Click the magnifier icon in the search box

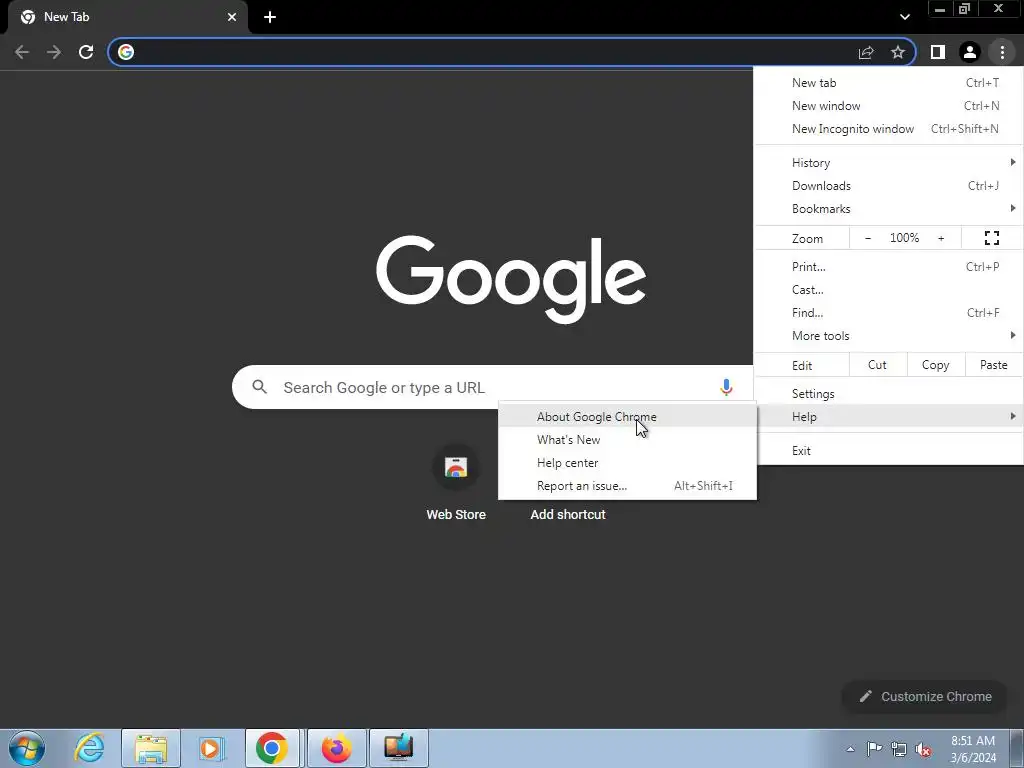[x=260, y=387]
